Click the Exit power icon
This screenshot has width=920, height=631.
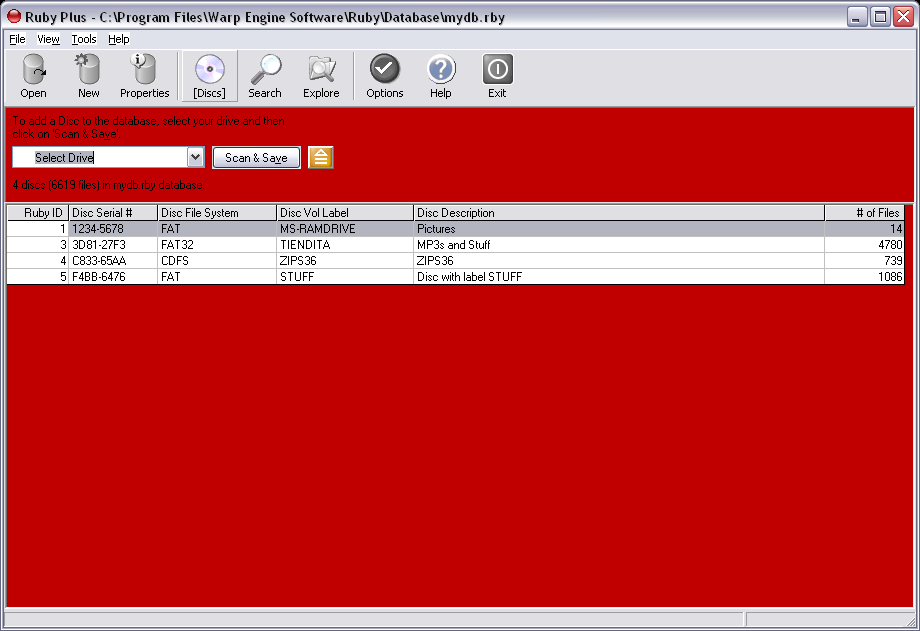click(x=497, y=76)
